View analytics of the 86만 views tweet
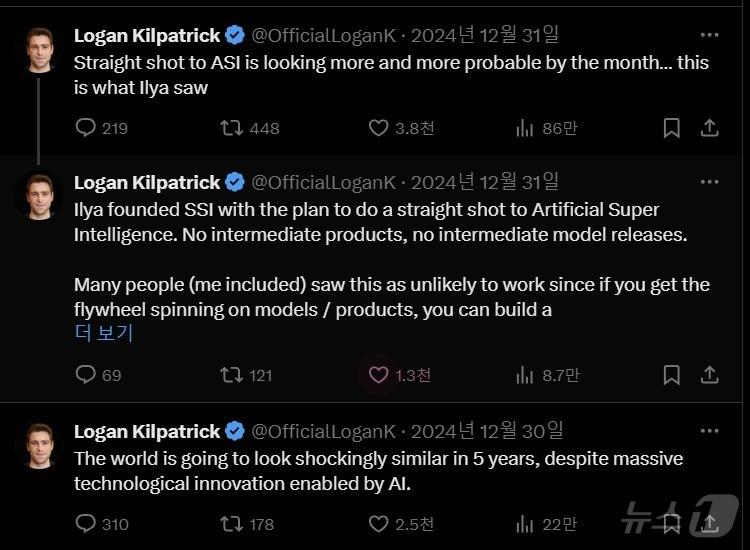 click(525, 128)
